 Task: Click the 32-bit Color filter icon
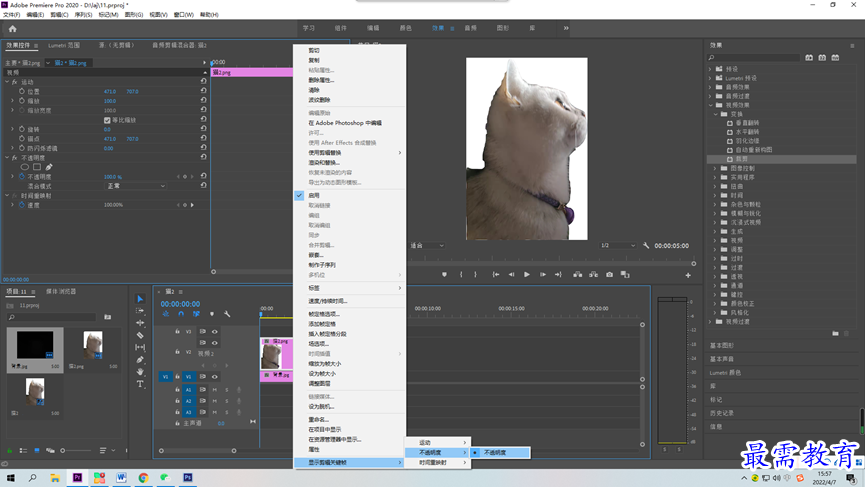pyautogui.click(x=822, y=57)
